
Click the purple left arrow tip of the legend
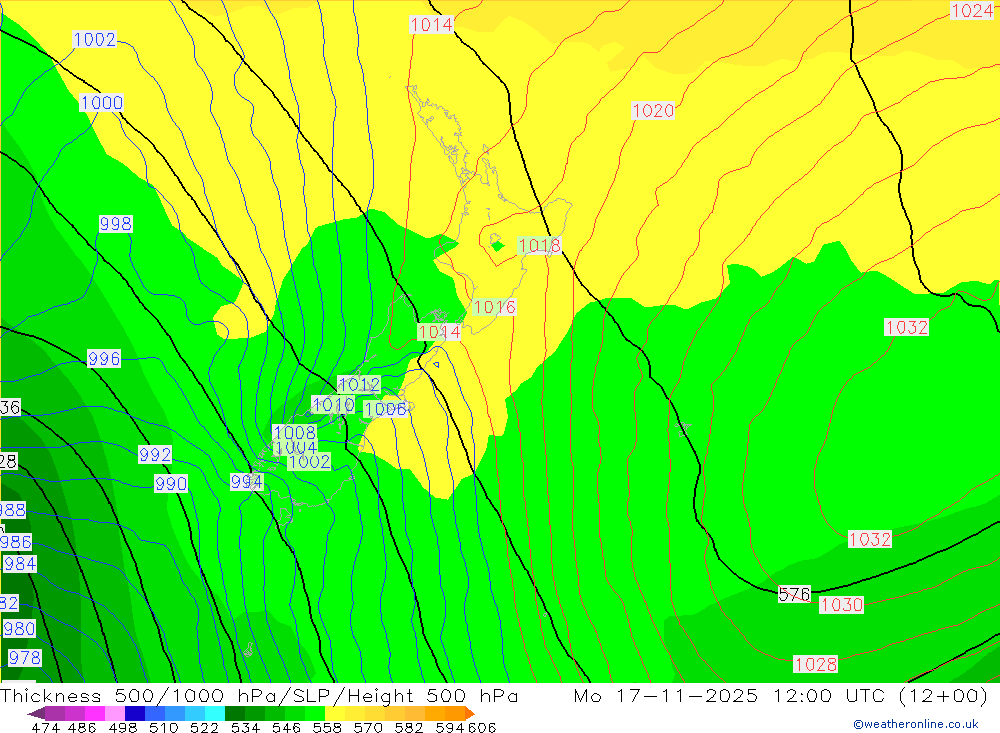[x=36, y=713]
